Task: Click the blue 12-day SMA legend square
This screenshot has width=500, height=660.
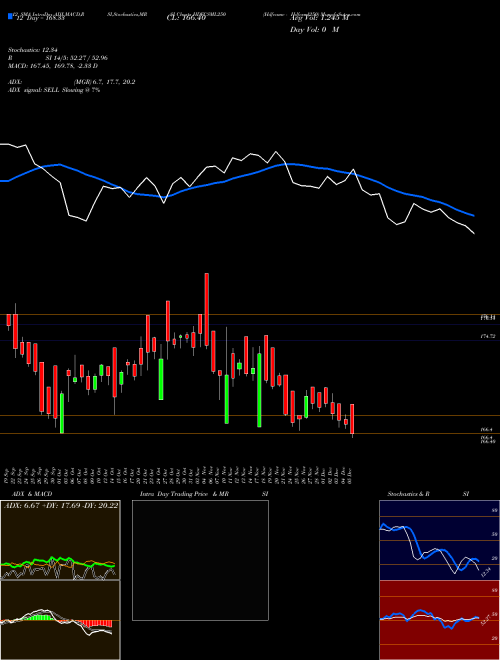Action: (10, 16)
